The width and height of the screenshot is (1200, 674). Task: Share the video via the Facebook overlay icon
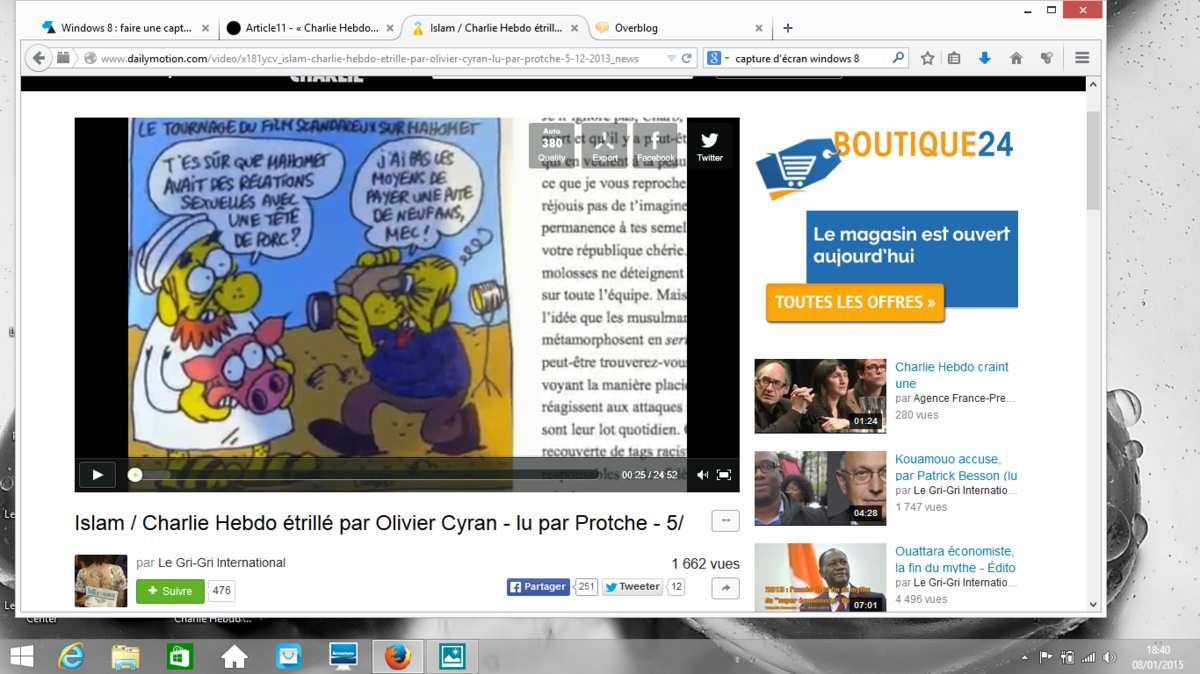point(654,146)
